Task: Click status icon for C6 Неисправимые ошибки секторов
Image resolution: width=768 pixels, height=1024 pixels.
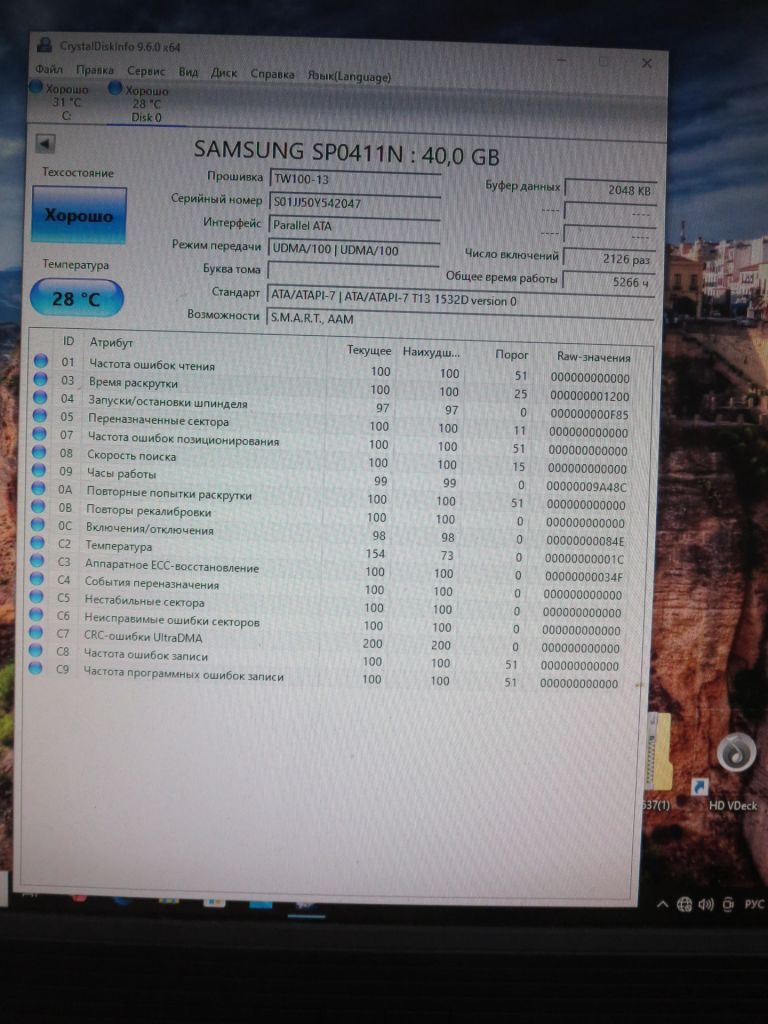Action: (x=36, y=615)
